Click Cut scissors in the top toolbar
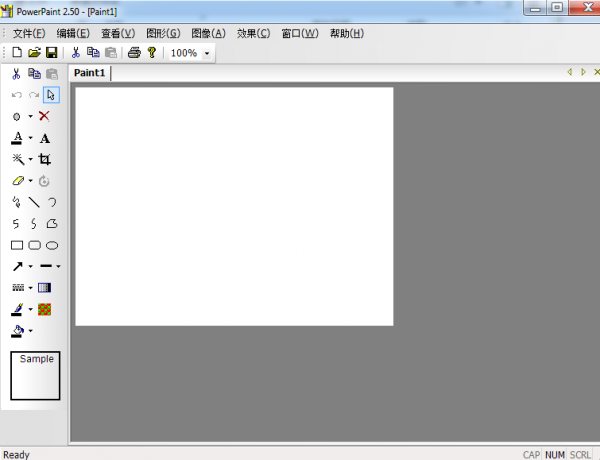The image size is (600, 460). tap(76, 52)
